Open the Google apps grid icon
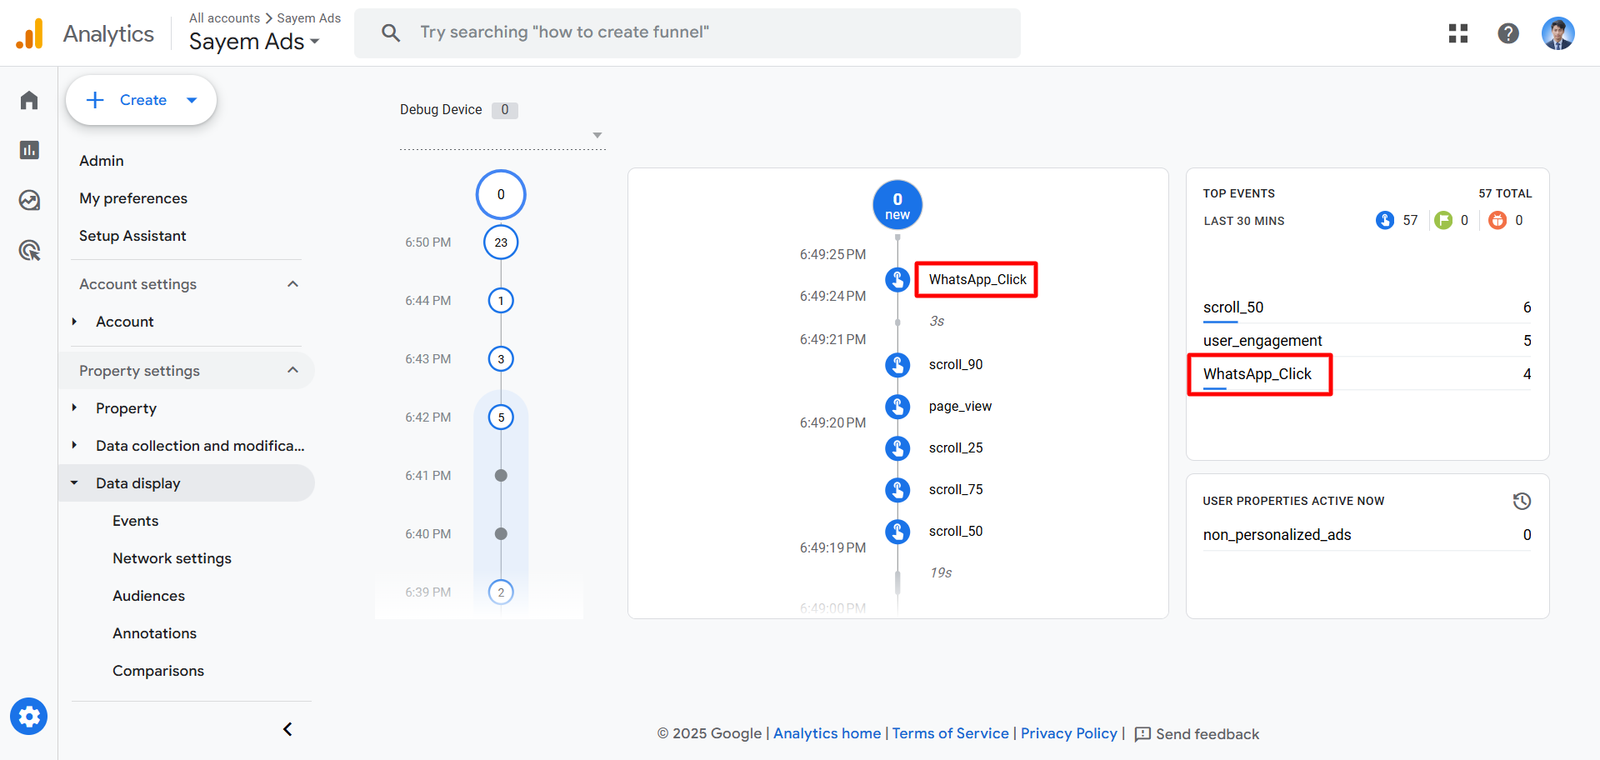 pyautogui.click(x=1458, y=33)
